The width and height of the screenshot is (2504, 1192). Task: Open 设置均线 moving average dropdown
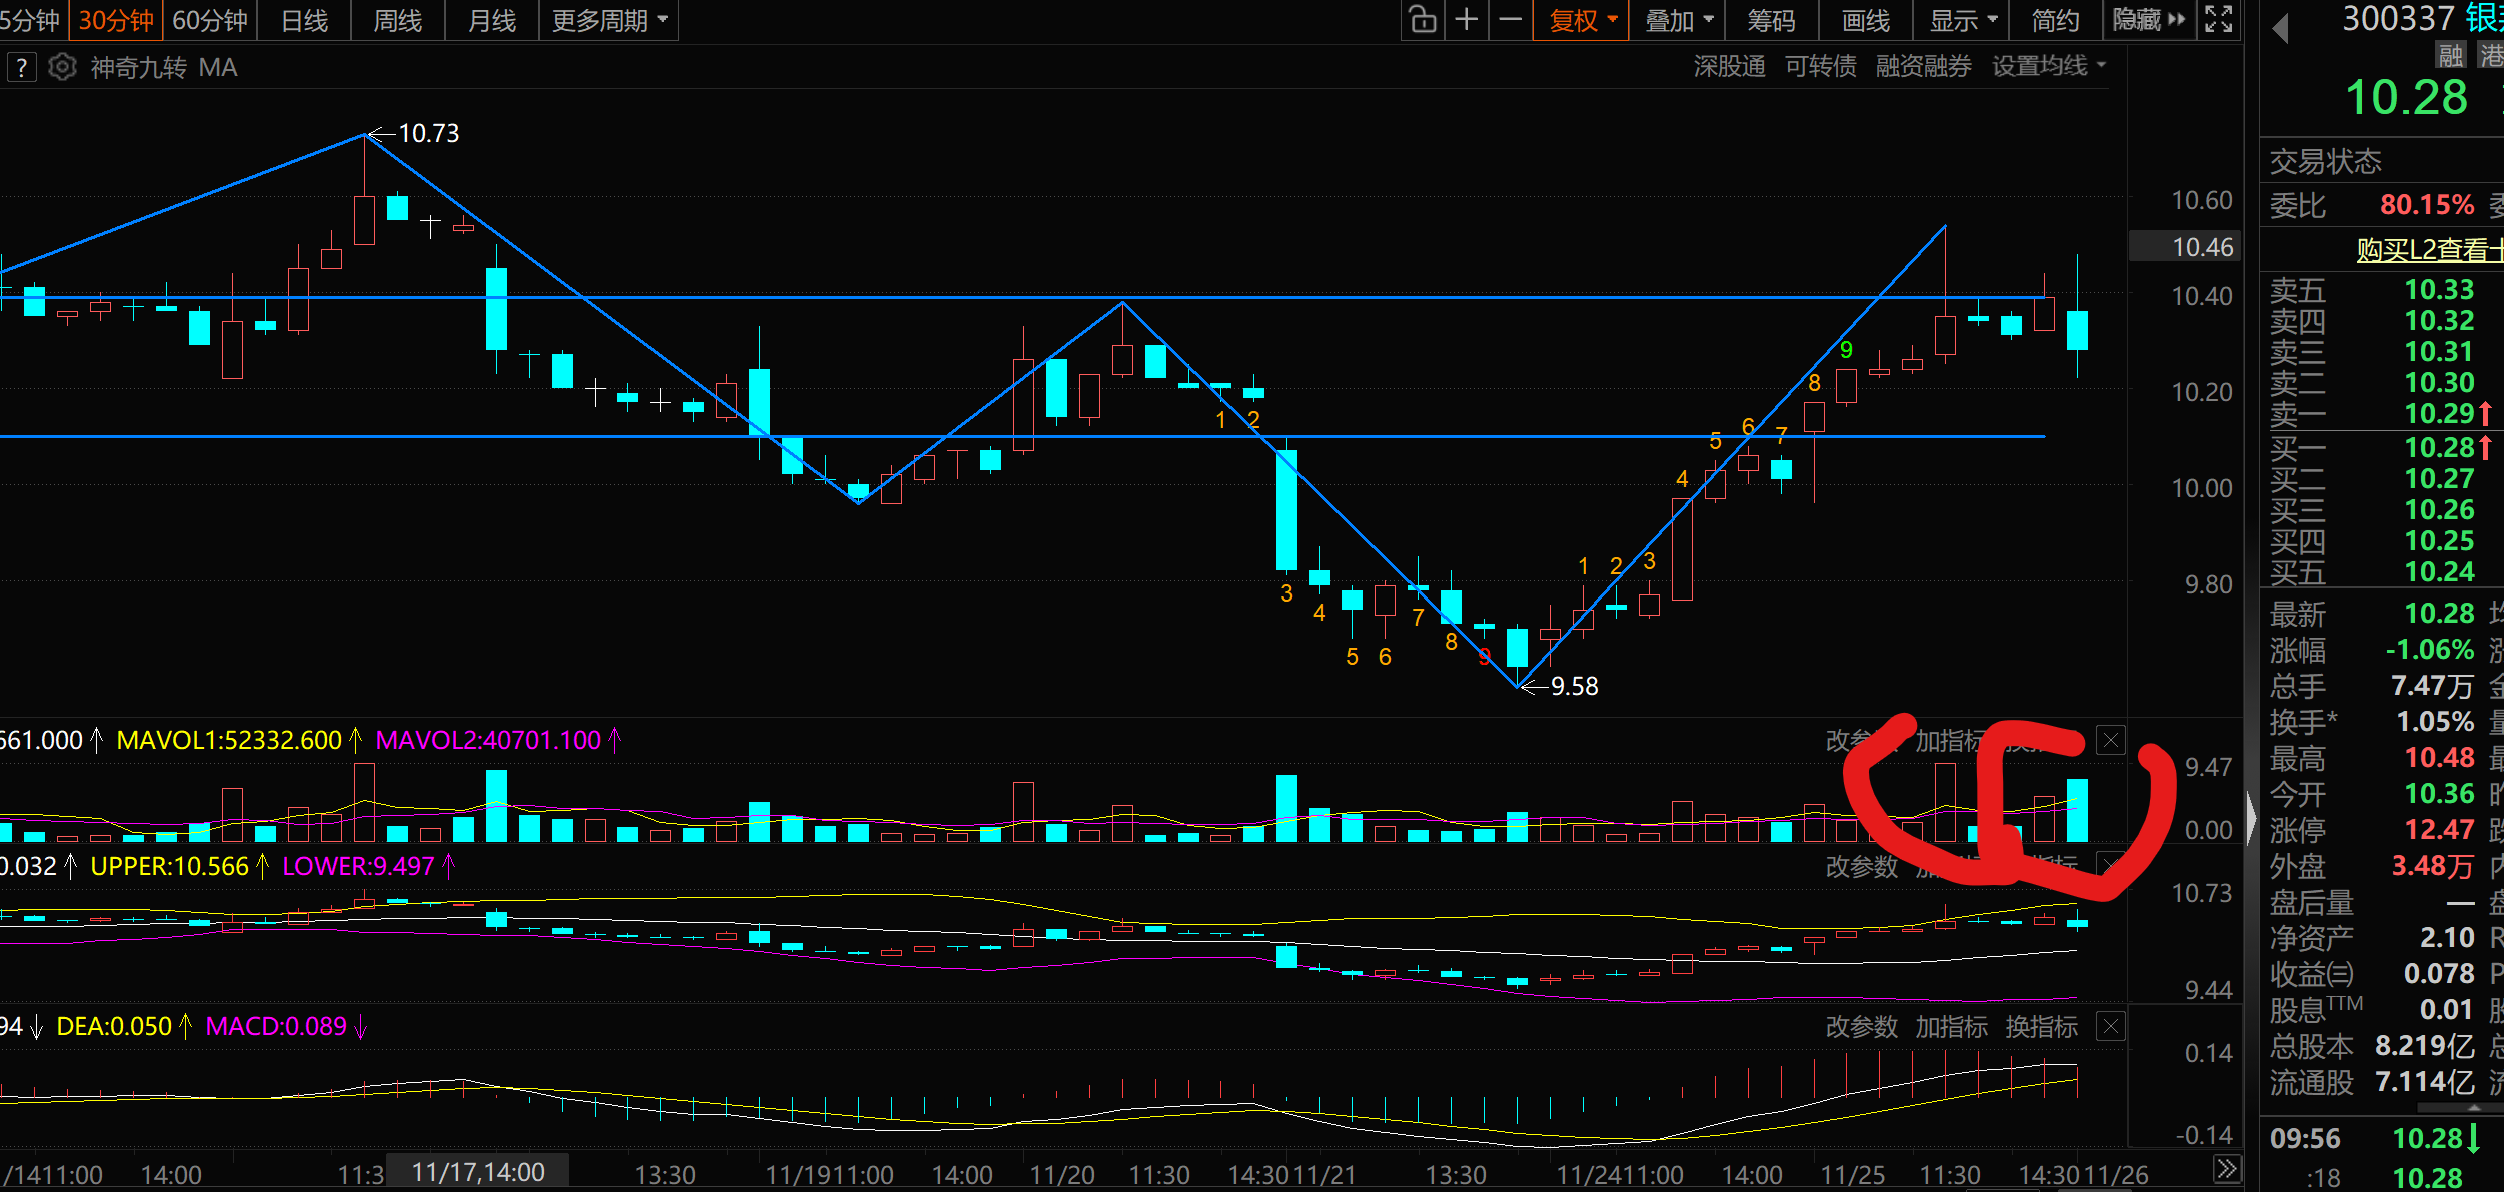tap(2048, 66)
